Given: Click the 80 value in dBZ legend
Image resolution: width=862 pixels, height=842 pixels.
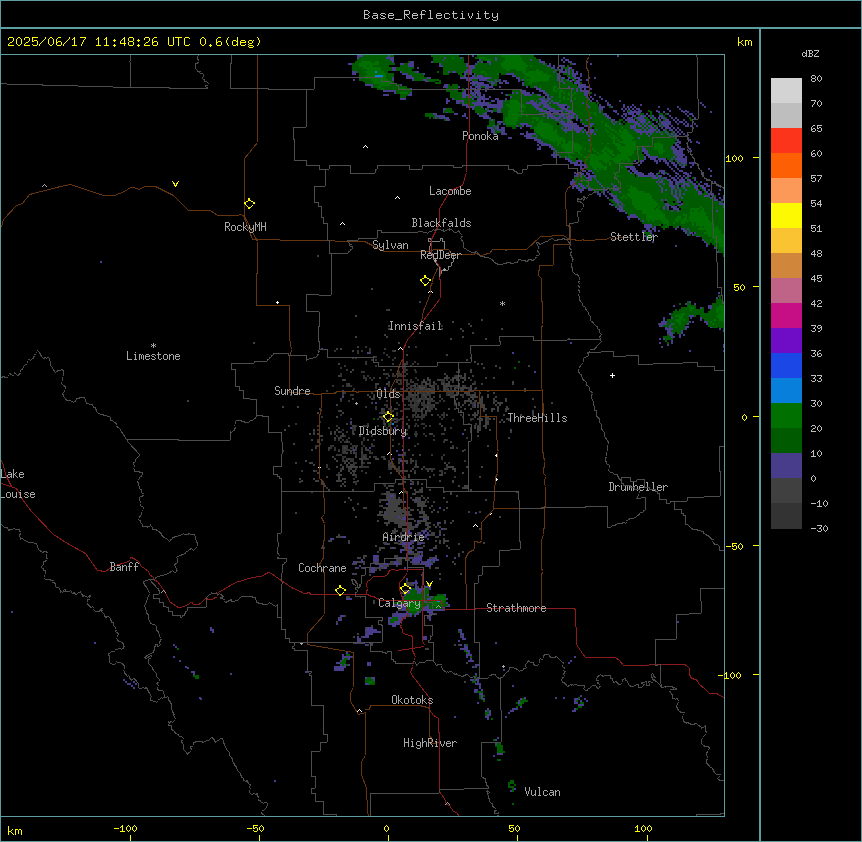Looking at the screenshot, I should [x=816, y=79].
